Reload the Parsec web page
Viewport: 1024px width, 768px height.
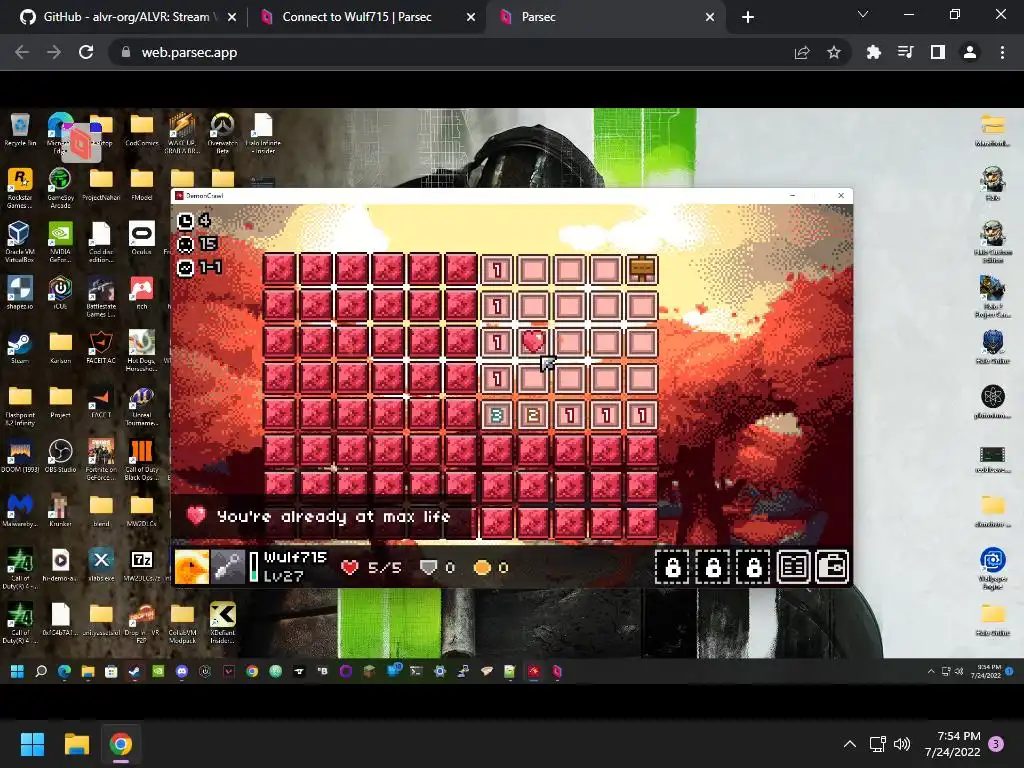pyautogui.click(x=86, y=52)
